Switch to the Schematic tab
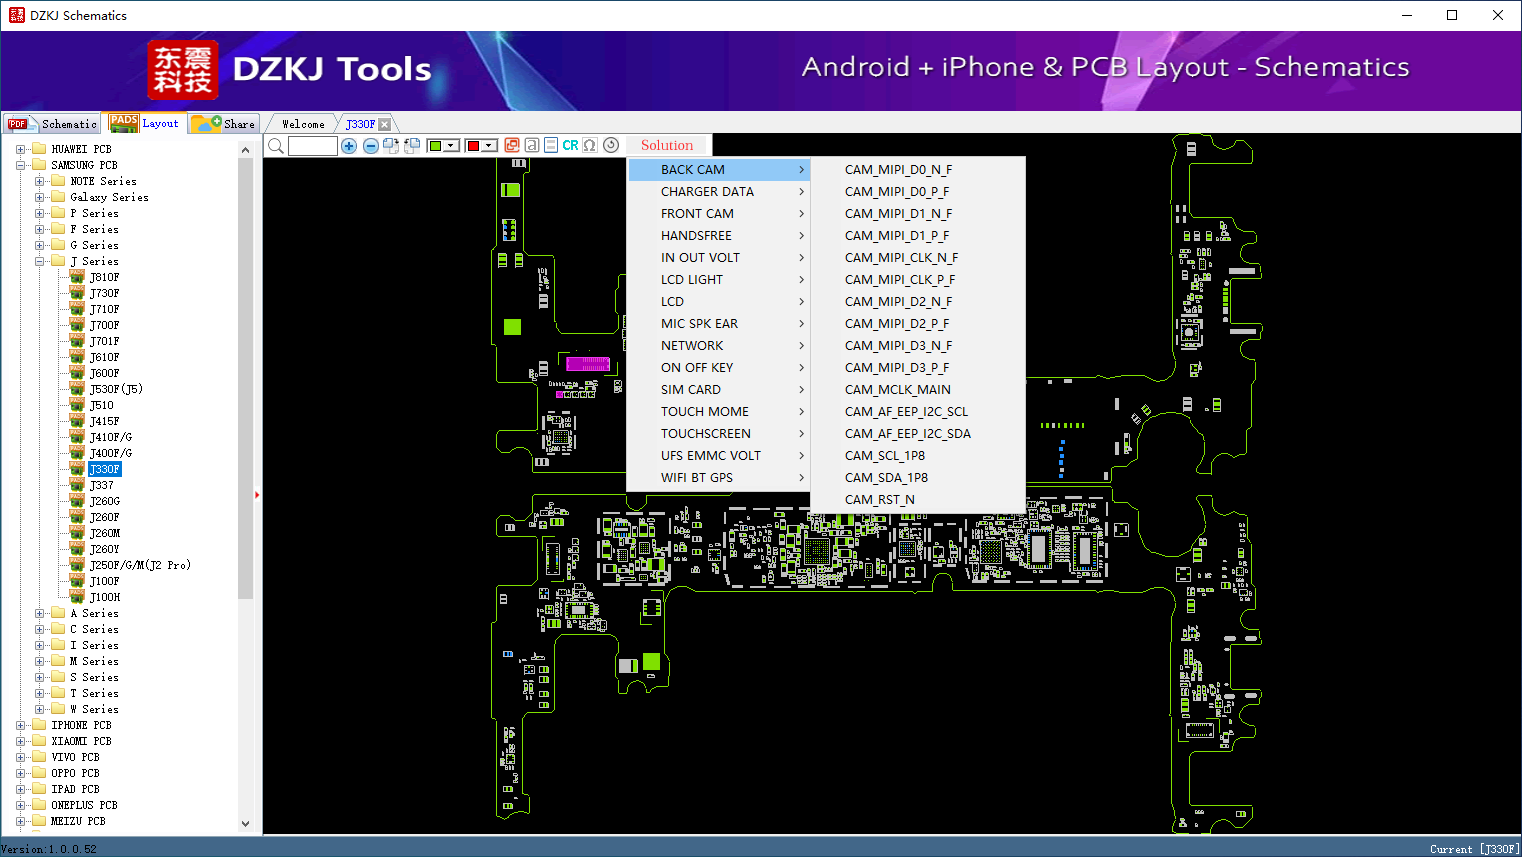 [52, 124]
